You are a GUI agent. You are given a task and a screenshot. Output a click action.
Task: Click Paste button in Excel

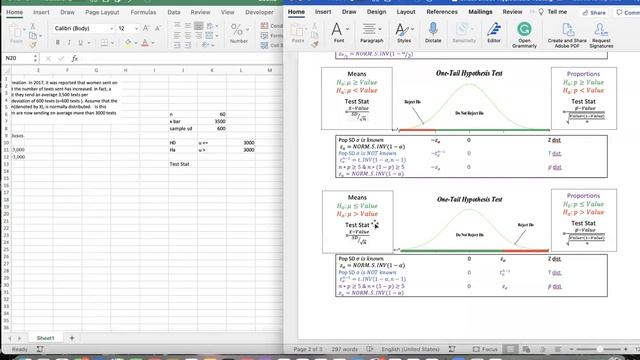[x=16, y=33]
